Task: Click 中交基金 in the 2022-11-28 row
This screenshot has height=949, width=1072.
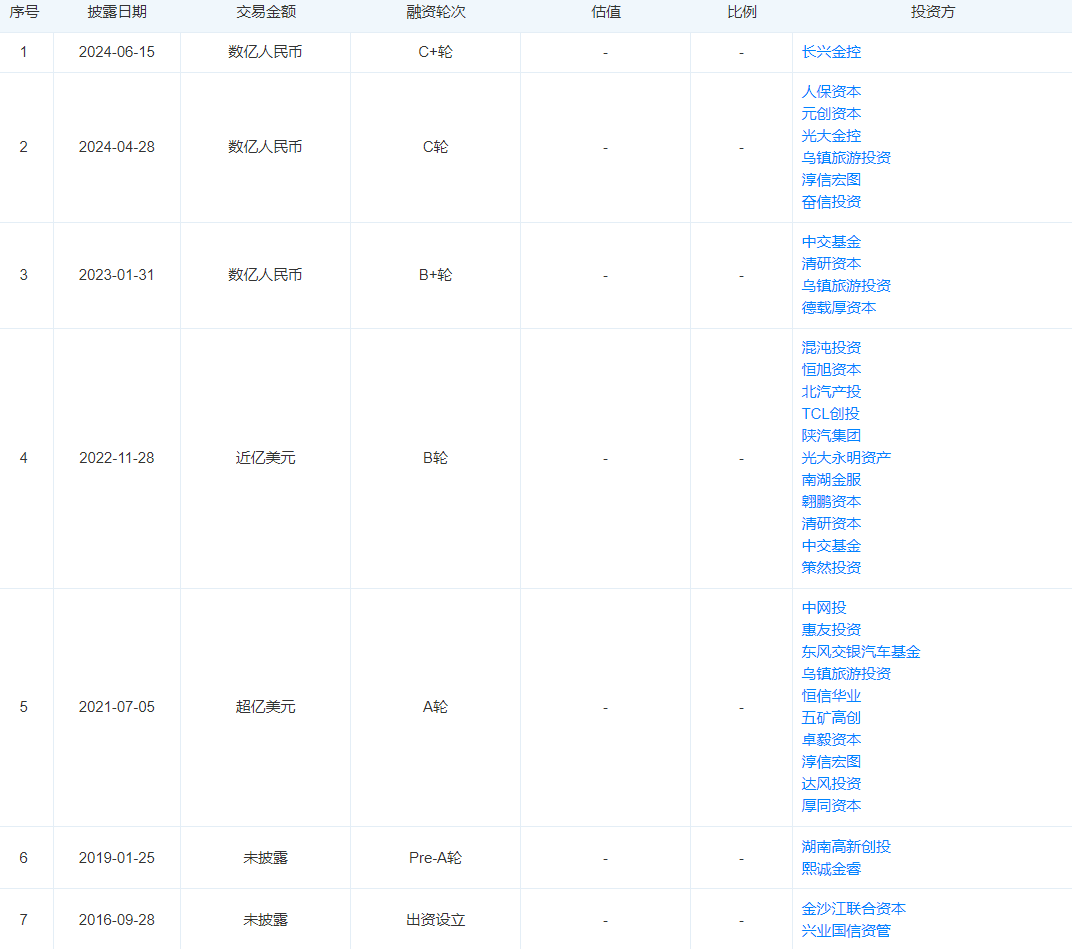Action: pos(831,546)
